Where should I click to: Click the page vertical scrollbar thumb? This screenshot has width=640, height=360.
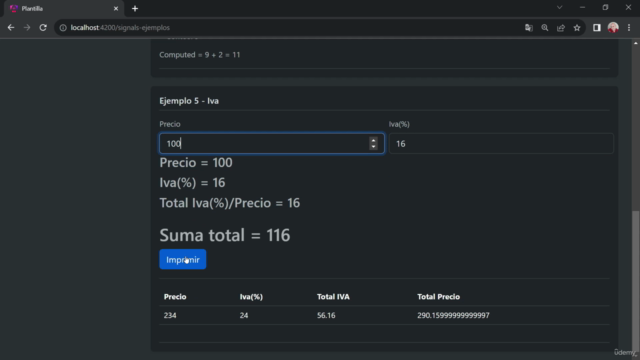point(636,280)
